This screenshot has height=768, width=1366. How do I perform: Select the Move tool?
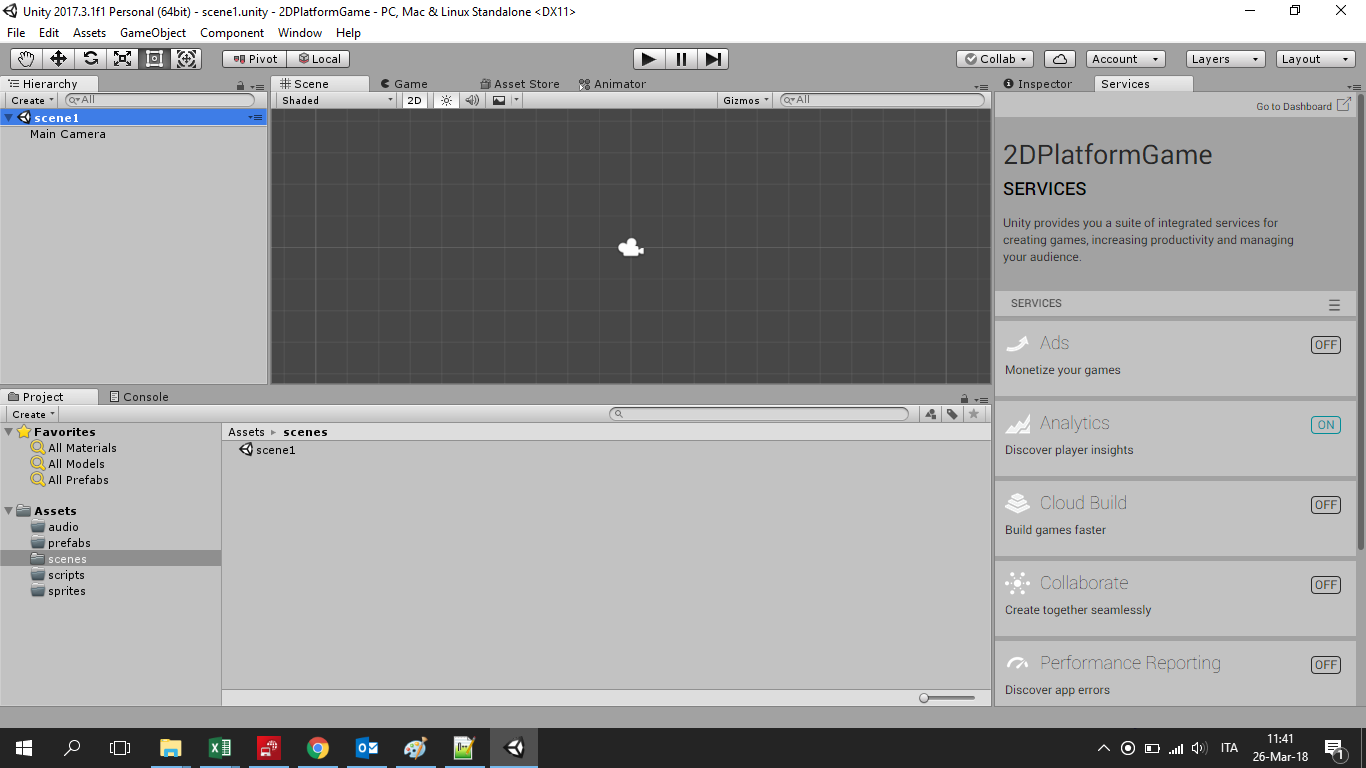click(x=58, y=59)
